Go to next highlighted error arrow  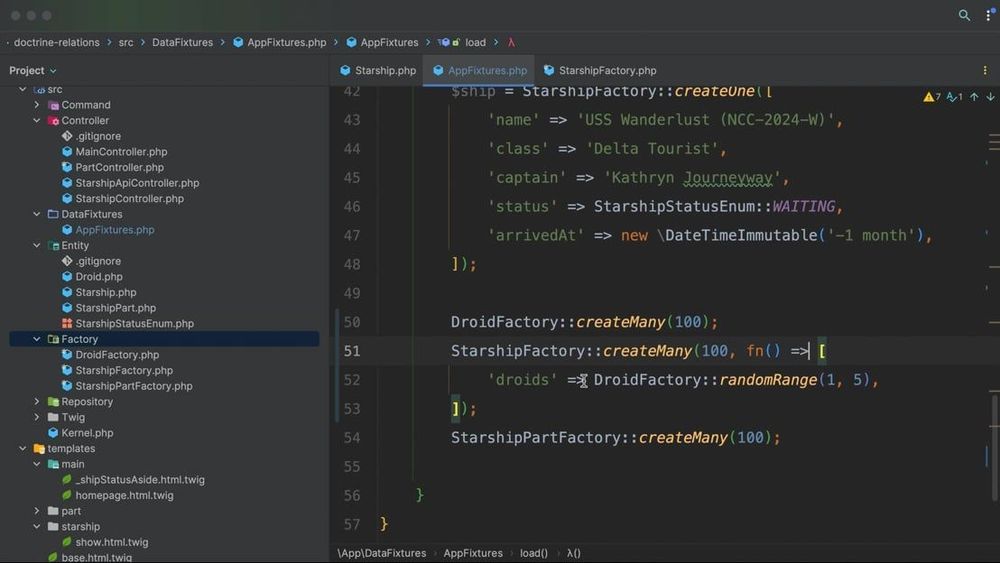click(990, 97)
